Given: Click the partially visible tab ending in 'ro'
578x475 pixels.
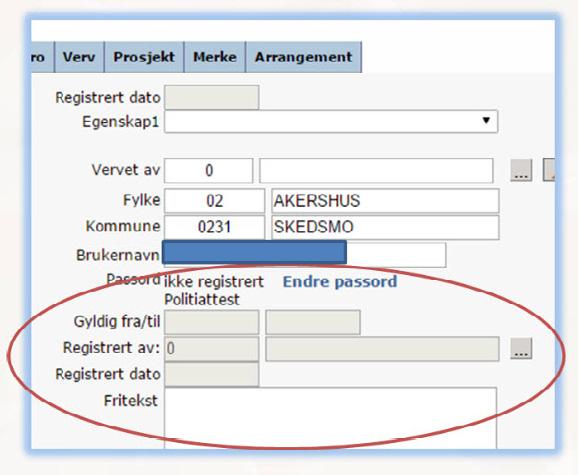Looking at the screenshot, I should pyautogui.click(x=42, y=57).
